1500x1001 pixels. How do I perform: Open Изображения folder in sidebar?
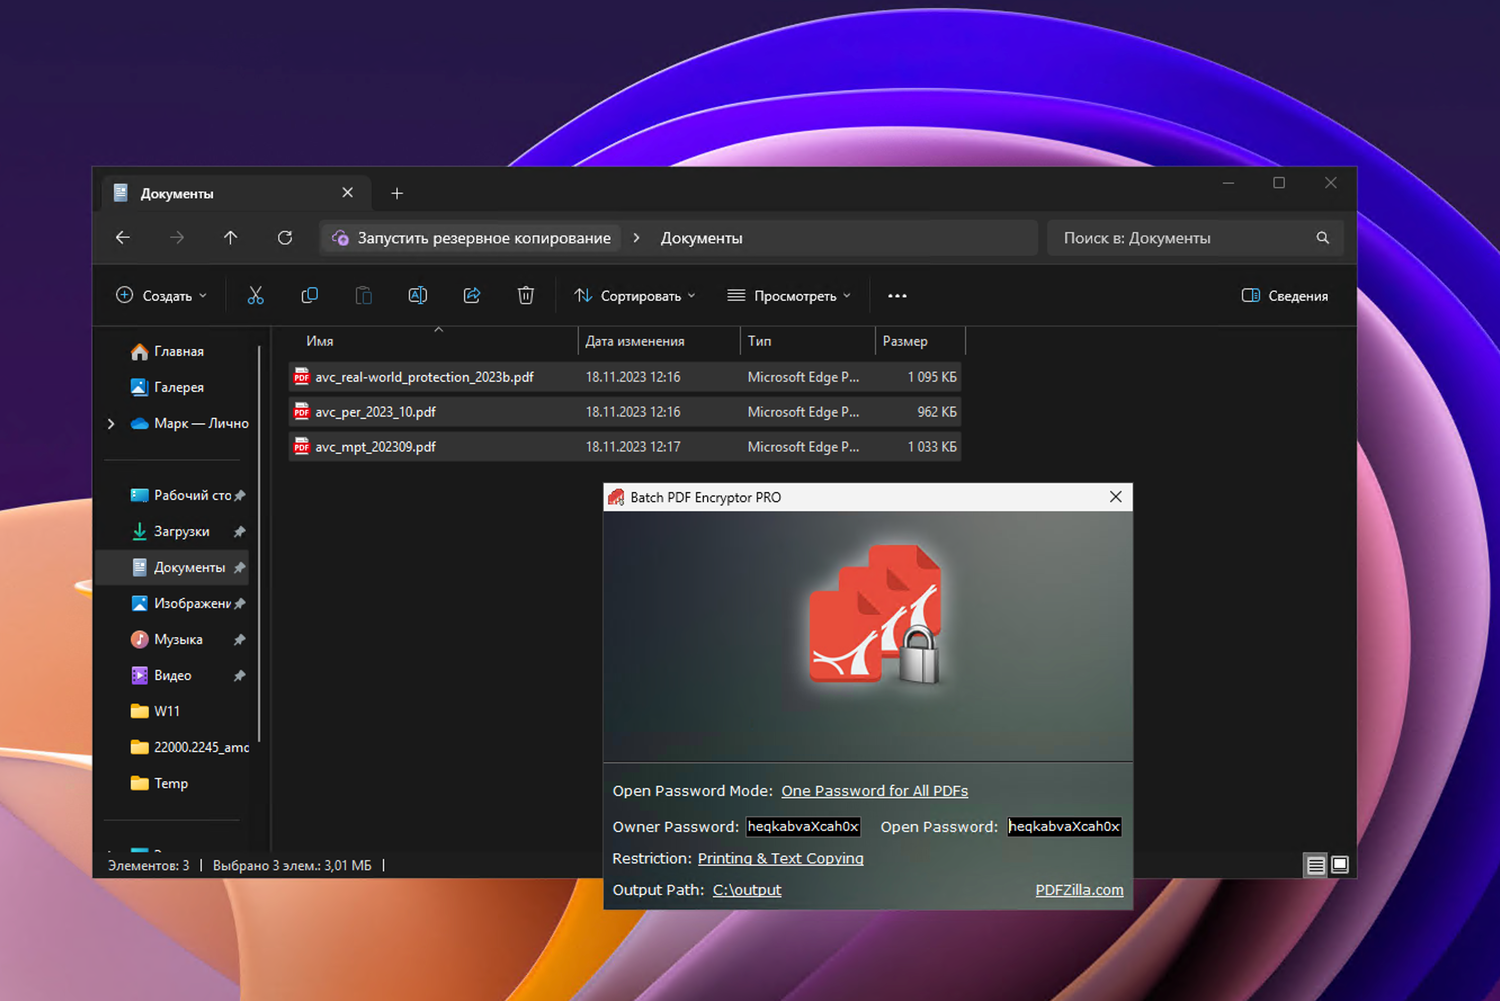(x=188, y=603)
